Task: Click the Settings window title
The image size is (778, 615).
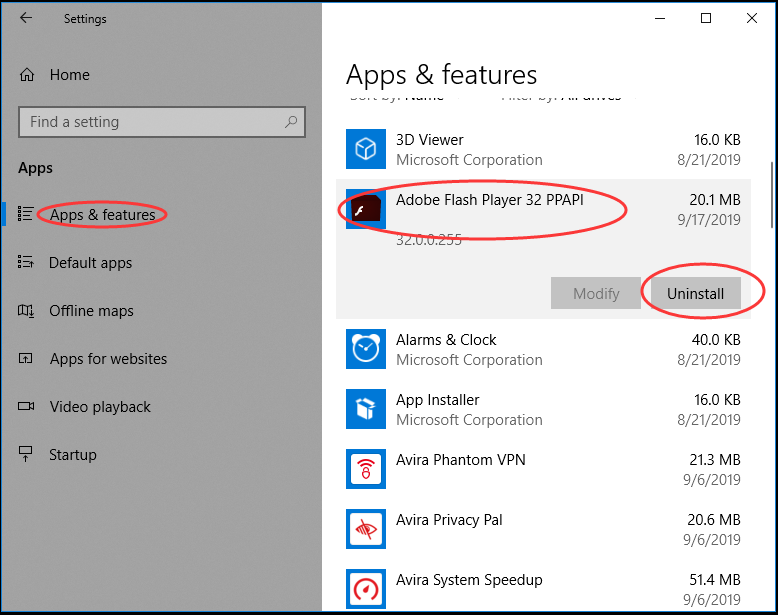Action: click(85, 19)
